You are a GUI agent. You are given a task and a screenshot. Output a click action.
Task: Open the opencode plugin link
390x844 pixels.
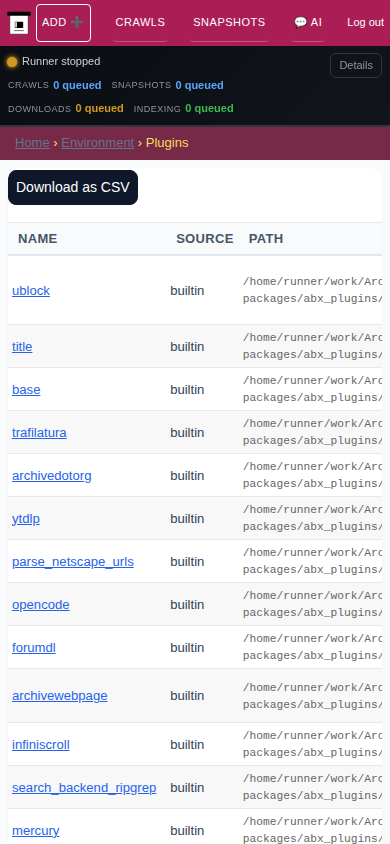tap(41, 605)
